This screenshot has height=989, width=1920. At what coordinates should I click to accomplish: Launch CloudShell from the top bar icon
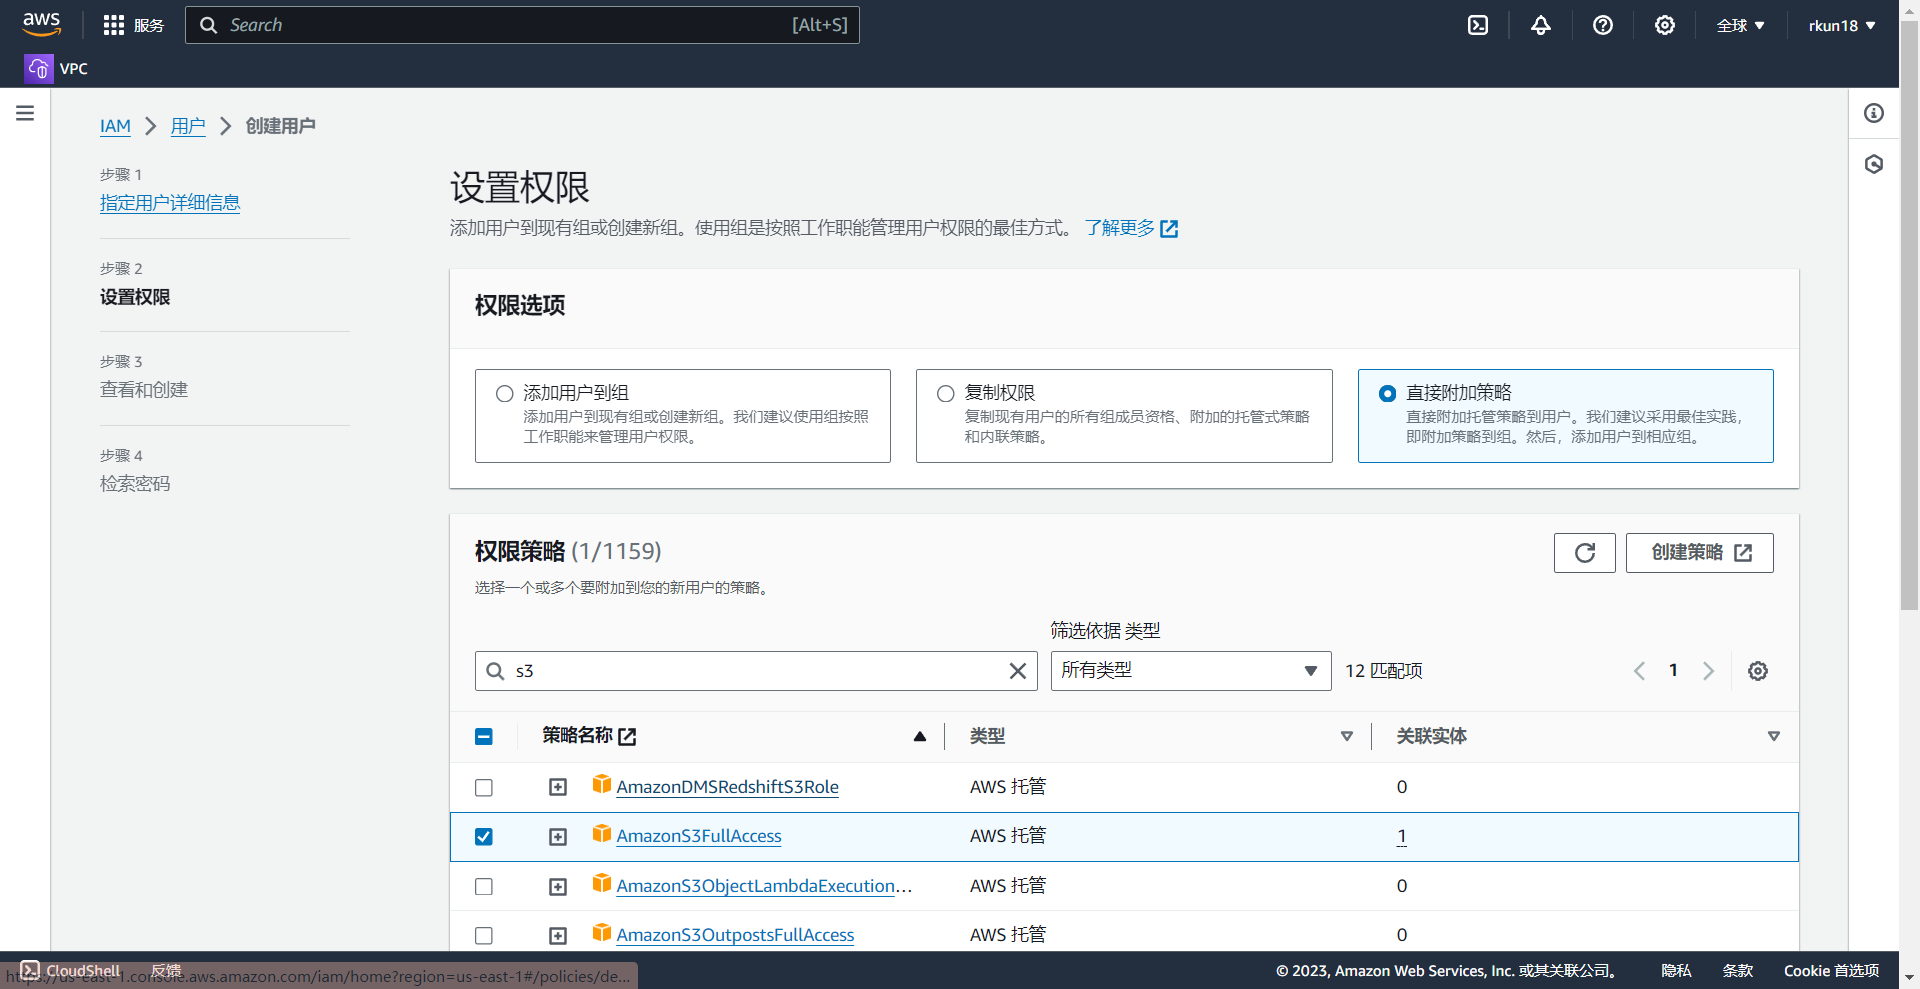click(x=1478, y=25)
